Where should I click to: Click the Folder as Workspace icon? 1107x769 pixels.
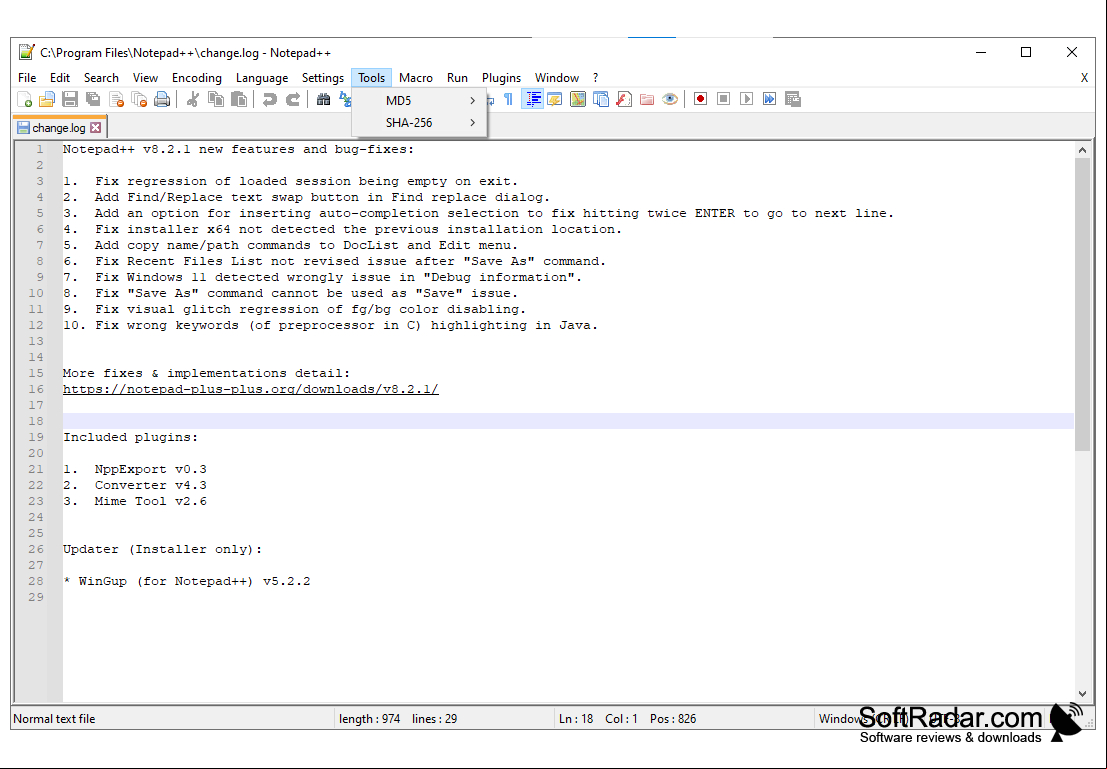pos(647,100)
